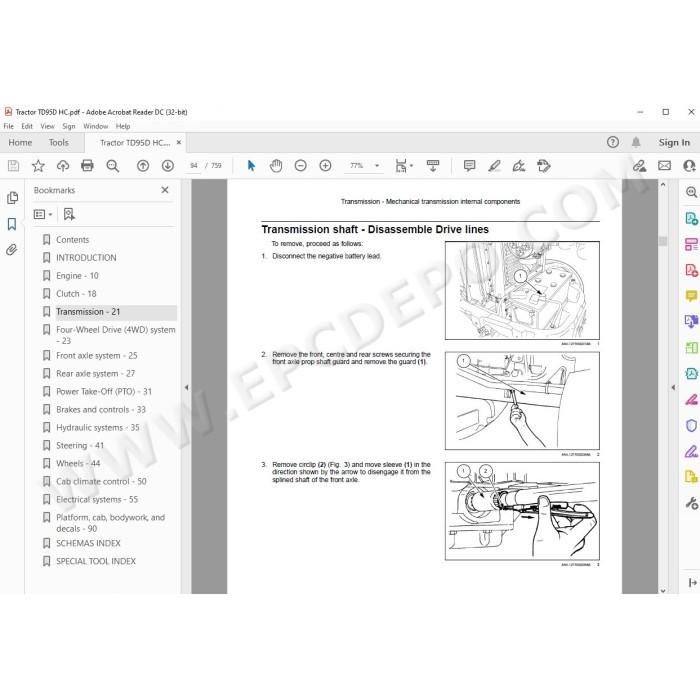Go to next page arrow icon
Screen dimensions: 700x700
(x=168, y=166)
